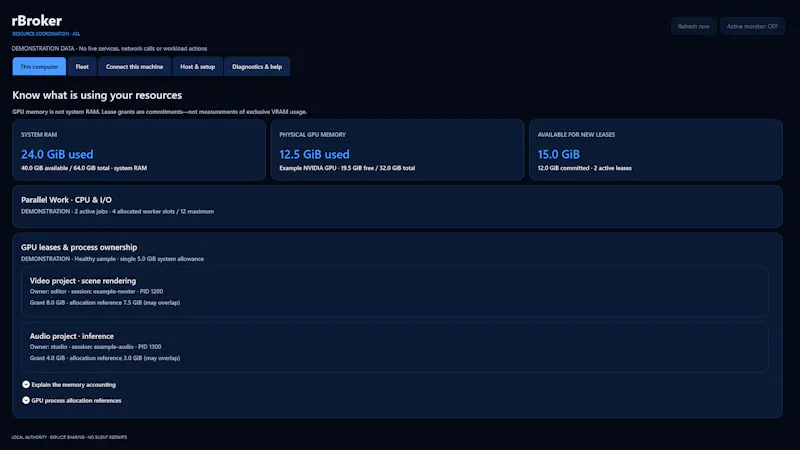
Task: Click the rBroker logo title
Action: 37,21
